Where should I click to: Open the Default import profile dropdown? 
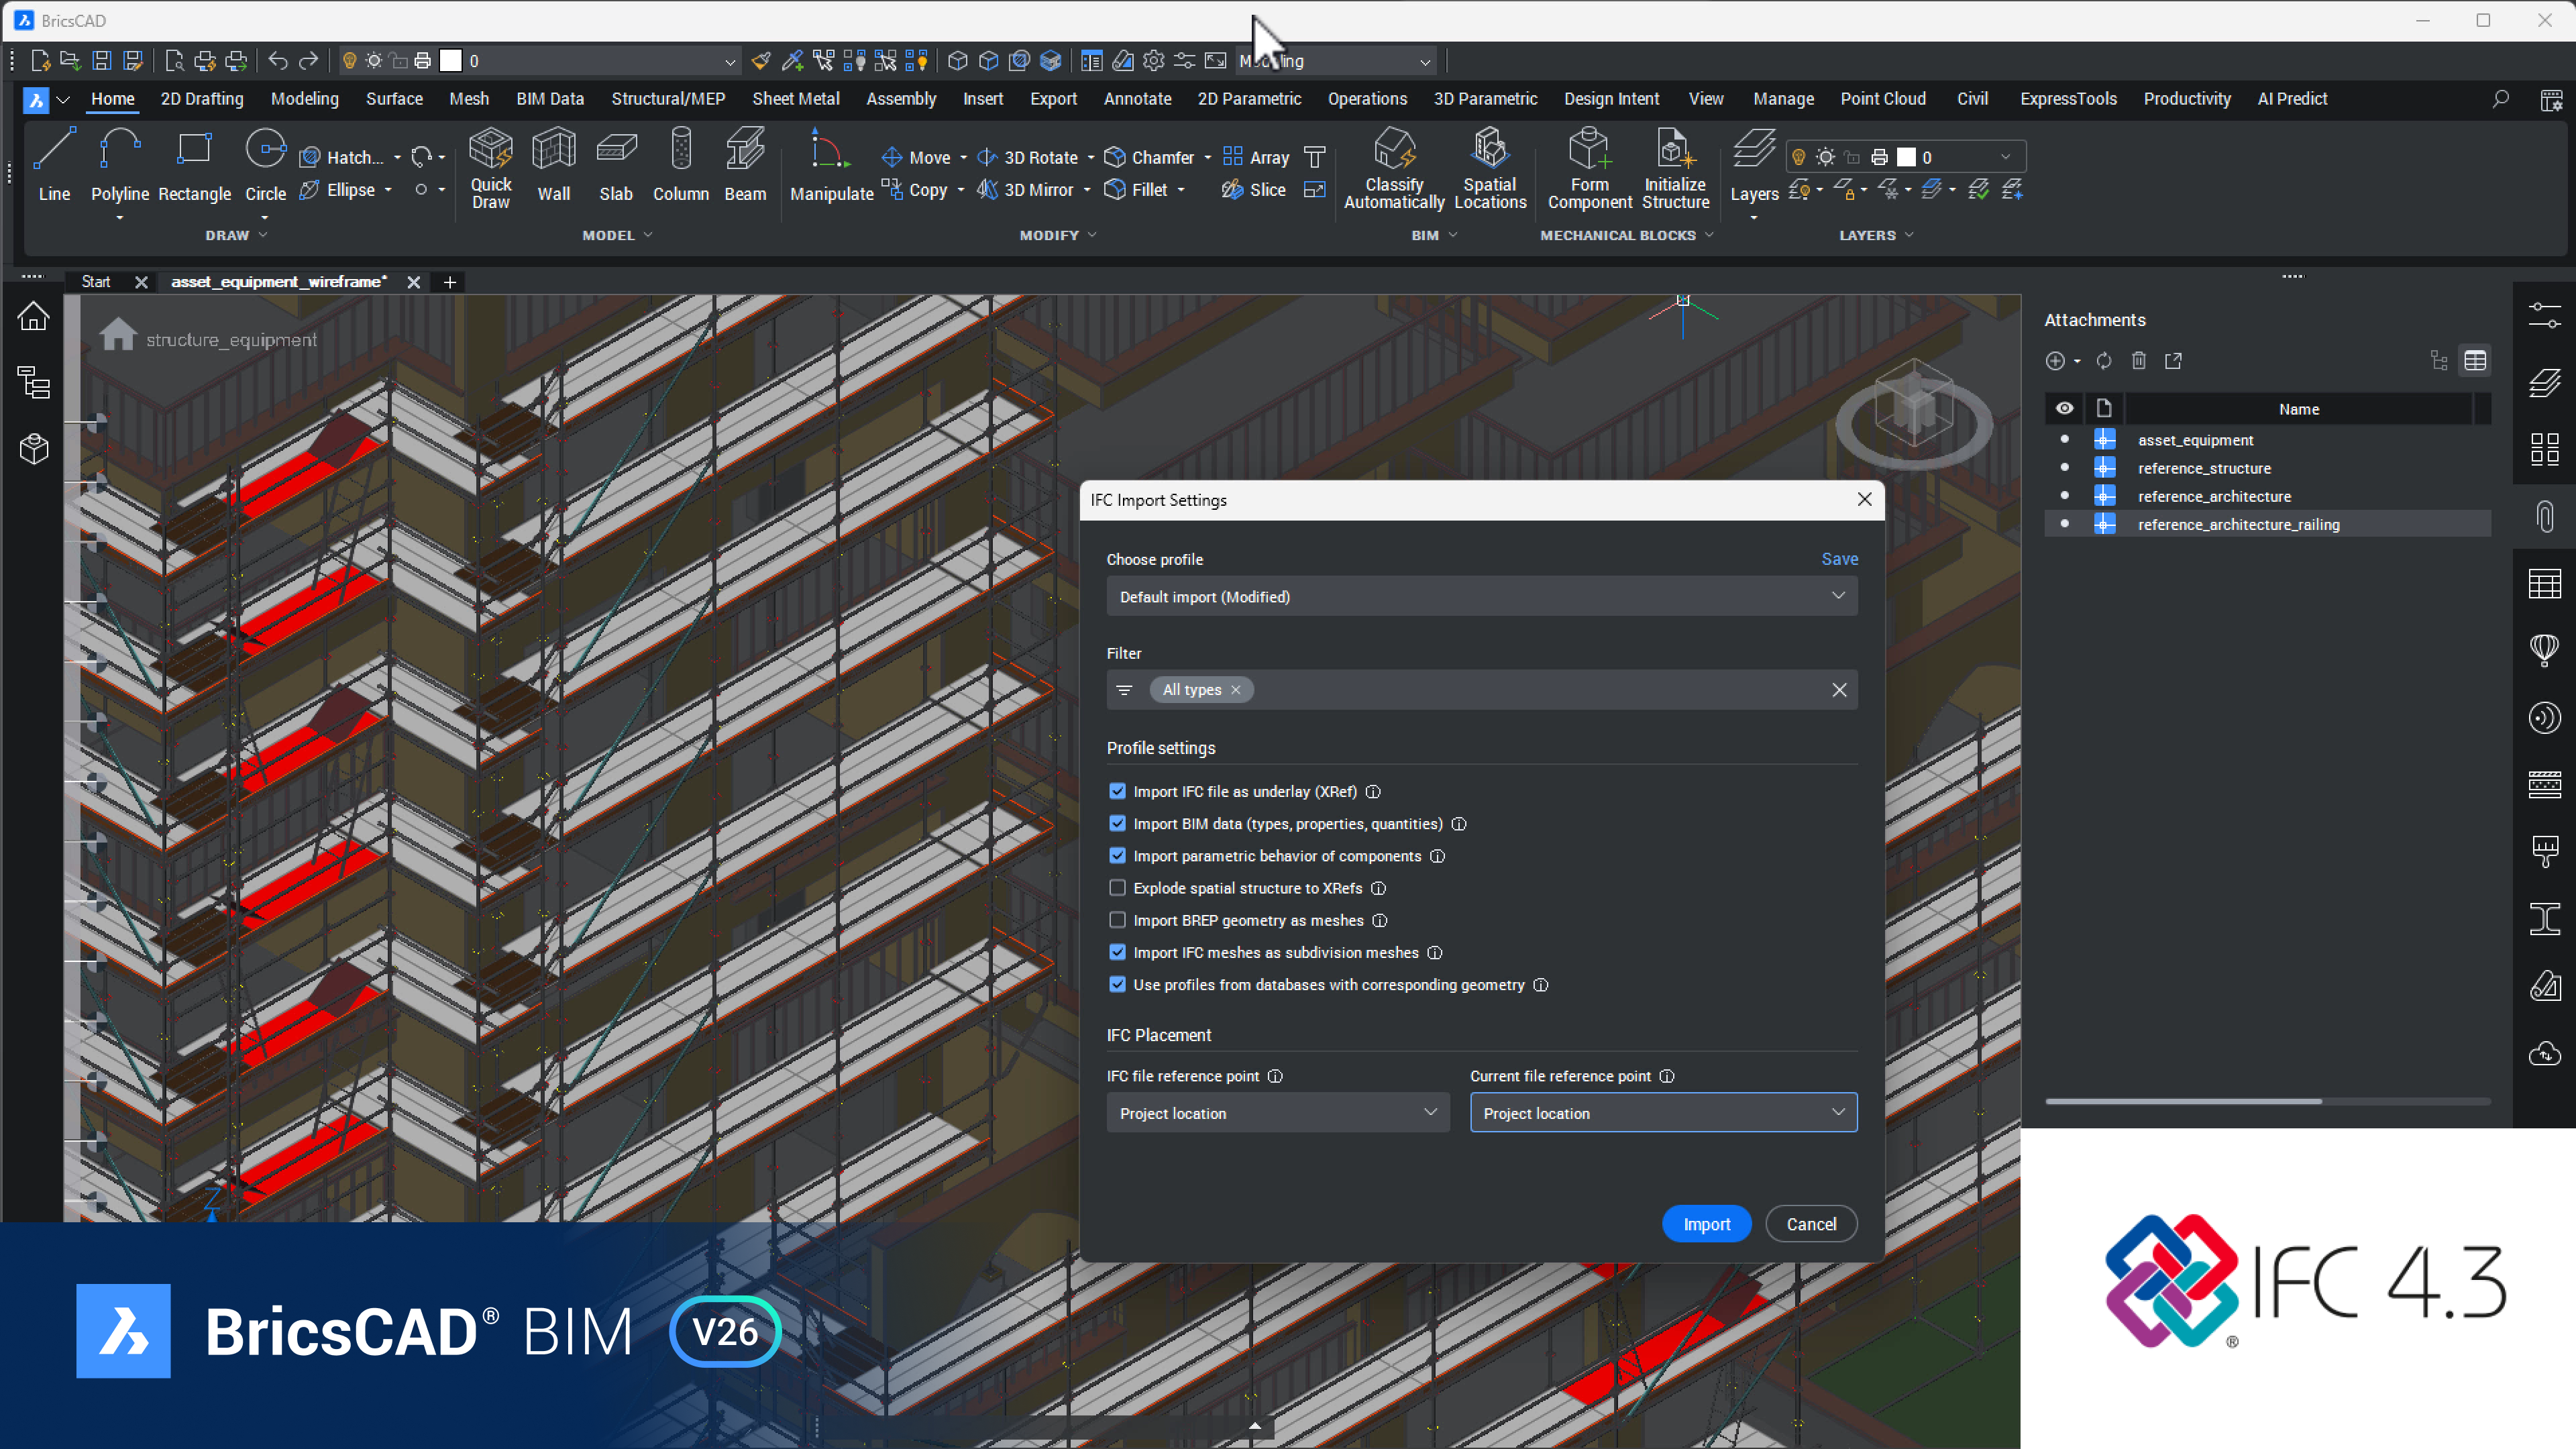coord(1481,596)
